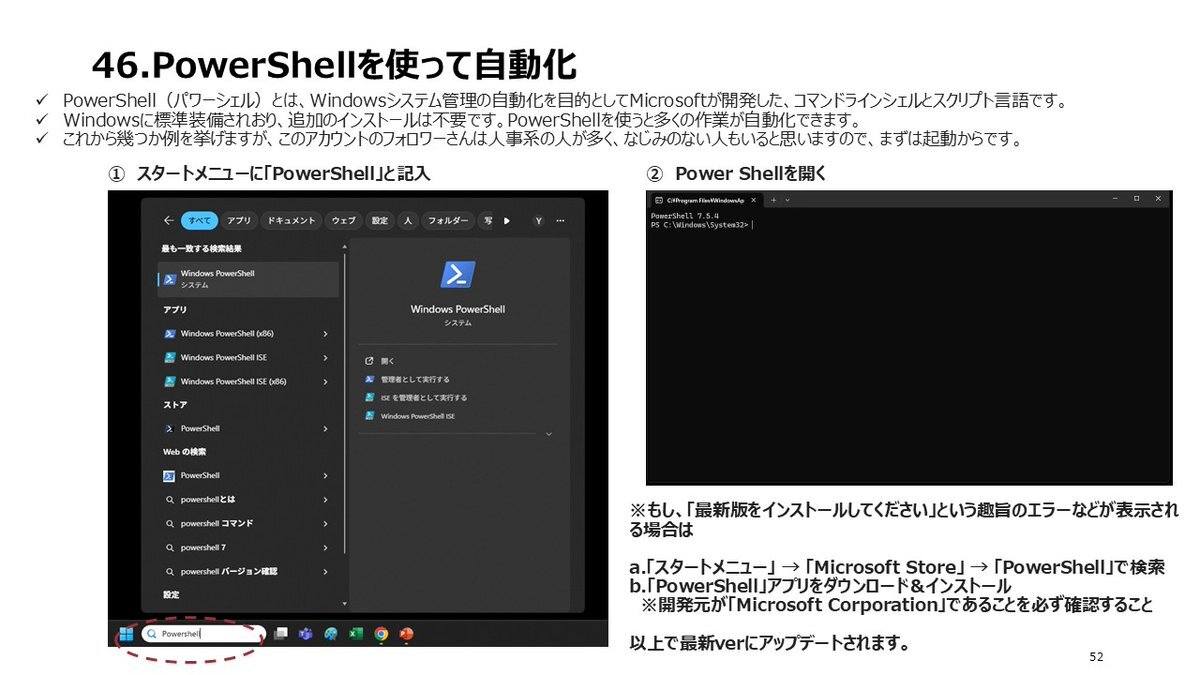Screen dimensions: 1200x675
Task: Close the terminal tab with its X
Action: (752, 199)
